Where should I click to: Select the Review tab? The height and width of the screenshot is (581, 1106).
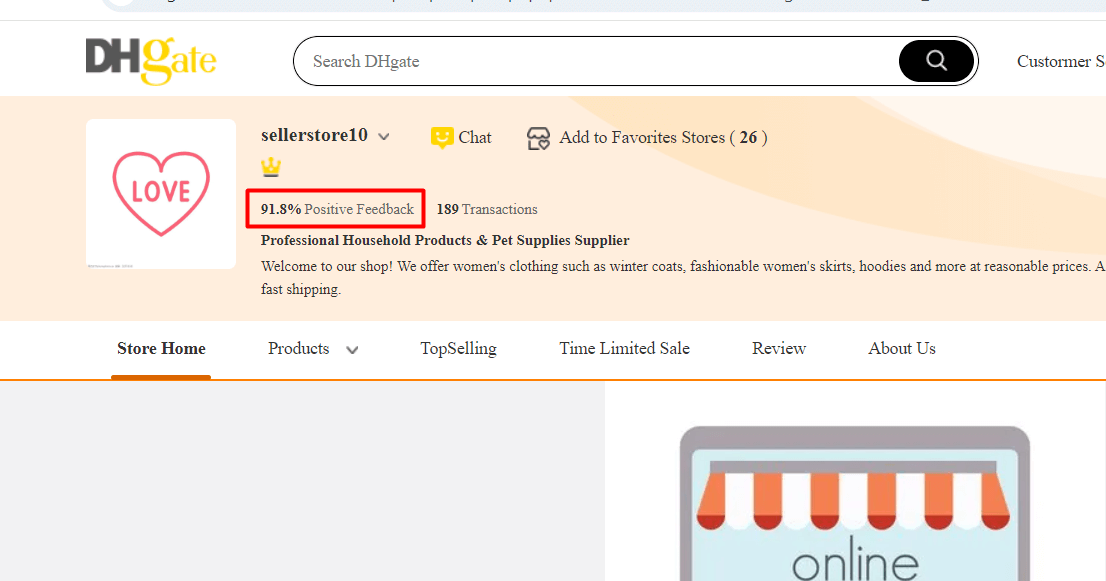coord(779,349)
